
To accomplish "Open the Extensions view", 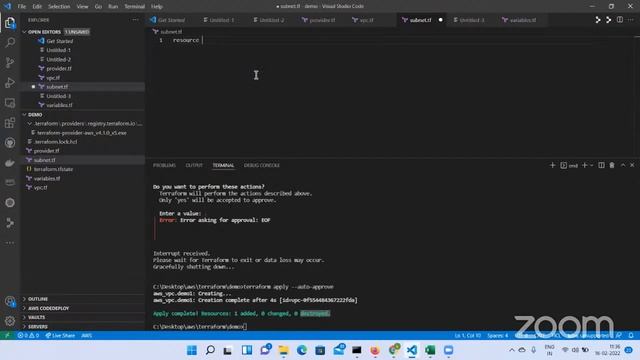I will (10, 122).
